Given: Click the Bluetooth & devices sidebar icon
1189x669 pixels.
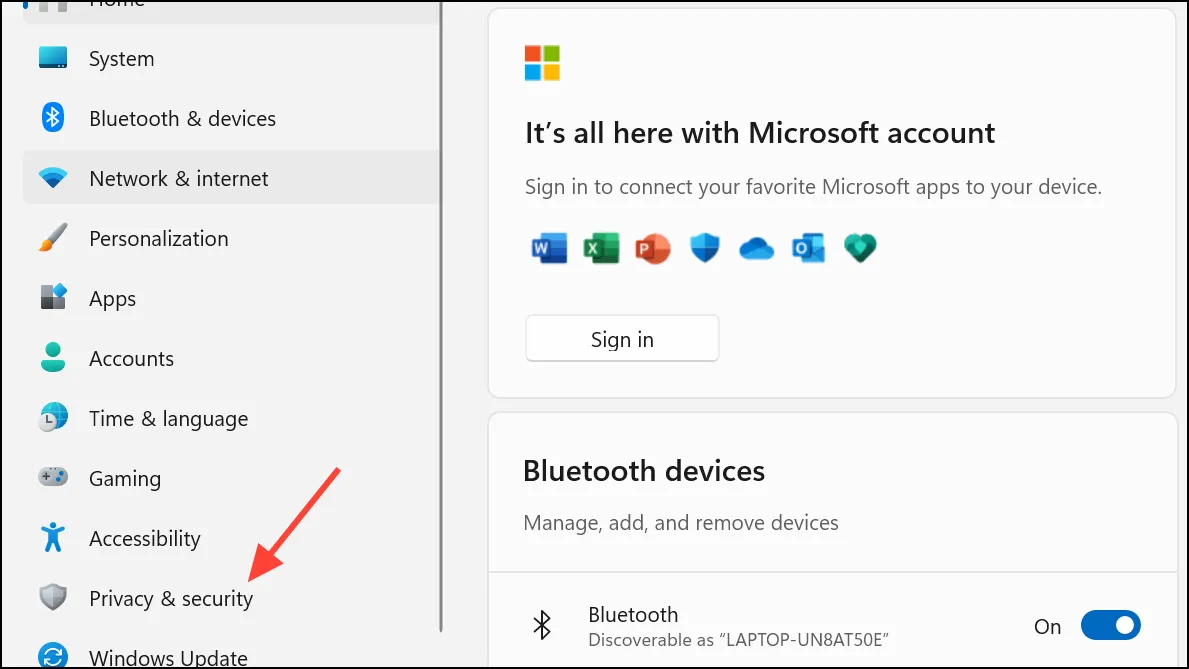Looking at the screenshot, I should pyautogui.click(x=52, y=118).
